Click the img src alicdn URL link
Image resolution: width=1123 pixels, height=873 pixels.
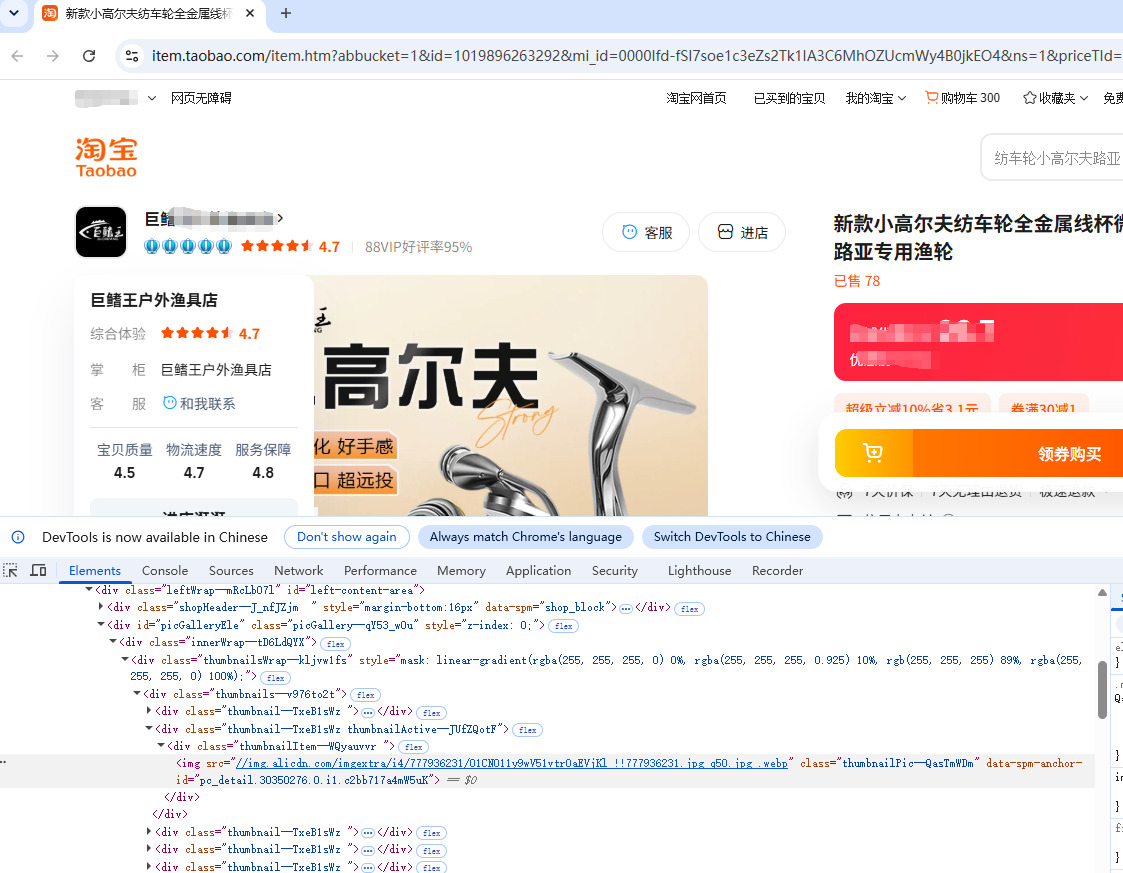click(511, 763)
